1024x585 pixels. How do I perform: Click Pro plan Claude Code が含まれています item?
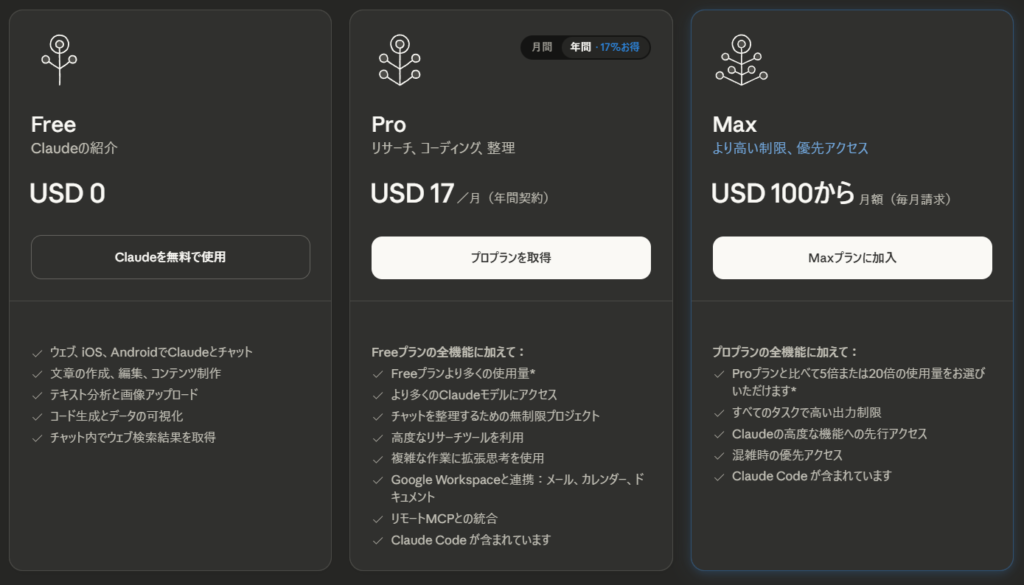click(x=470, y=540)
